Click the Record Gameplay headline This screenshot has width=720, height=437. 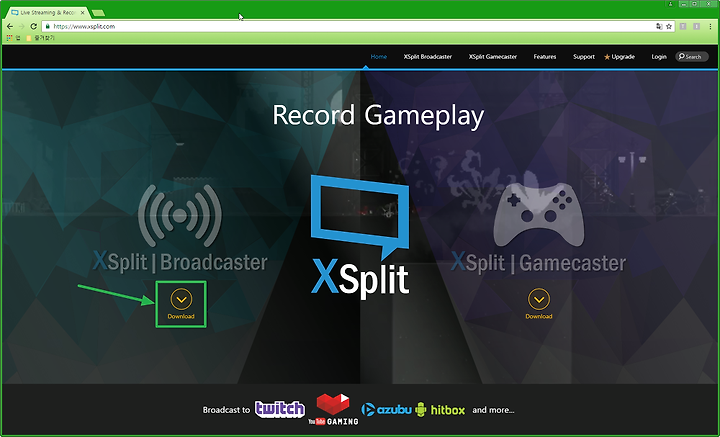[378, 116]
